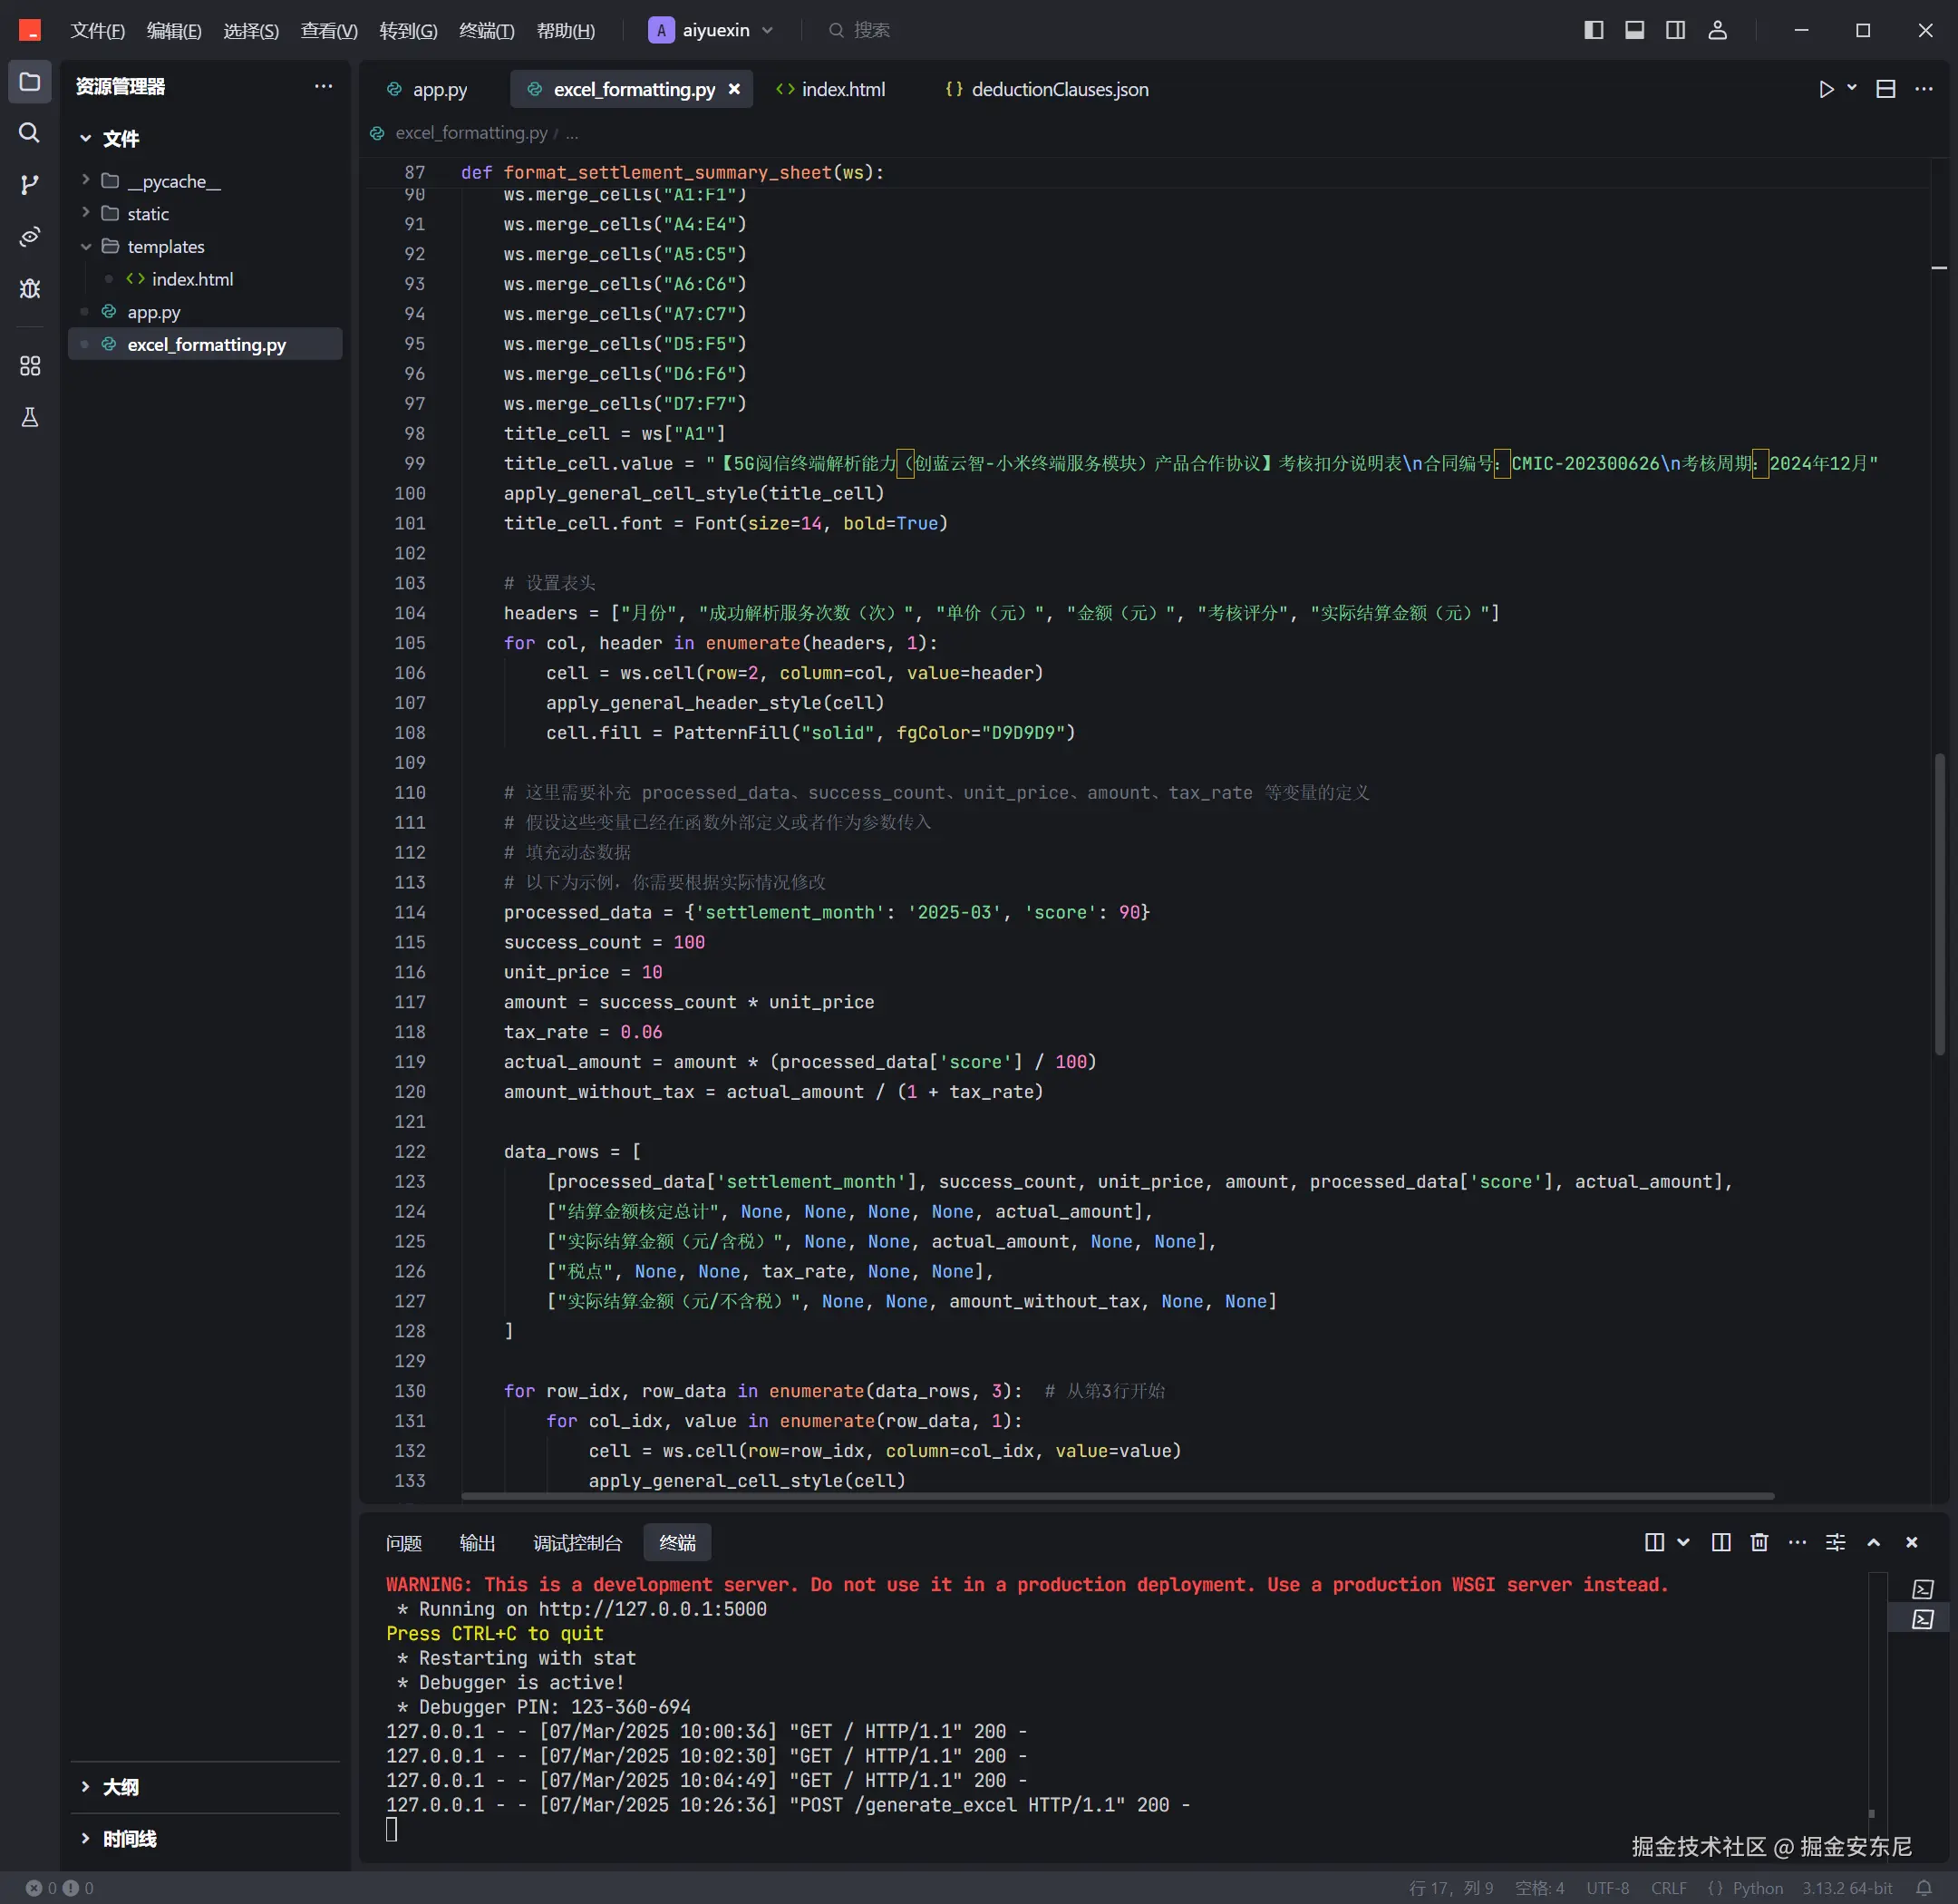Collapse the templates folder

165,246
